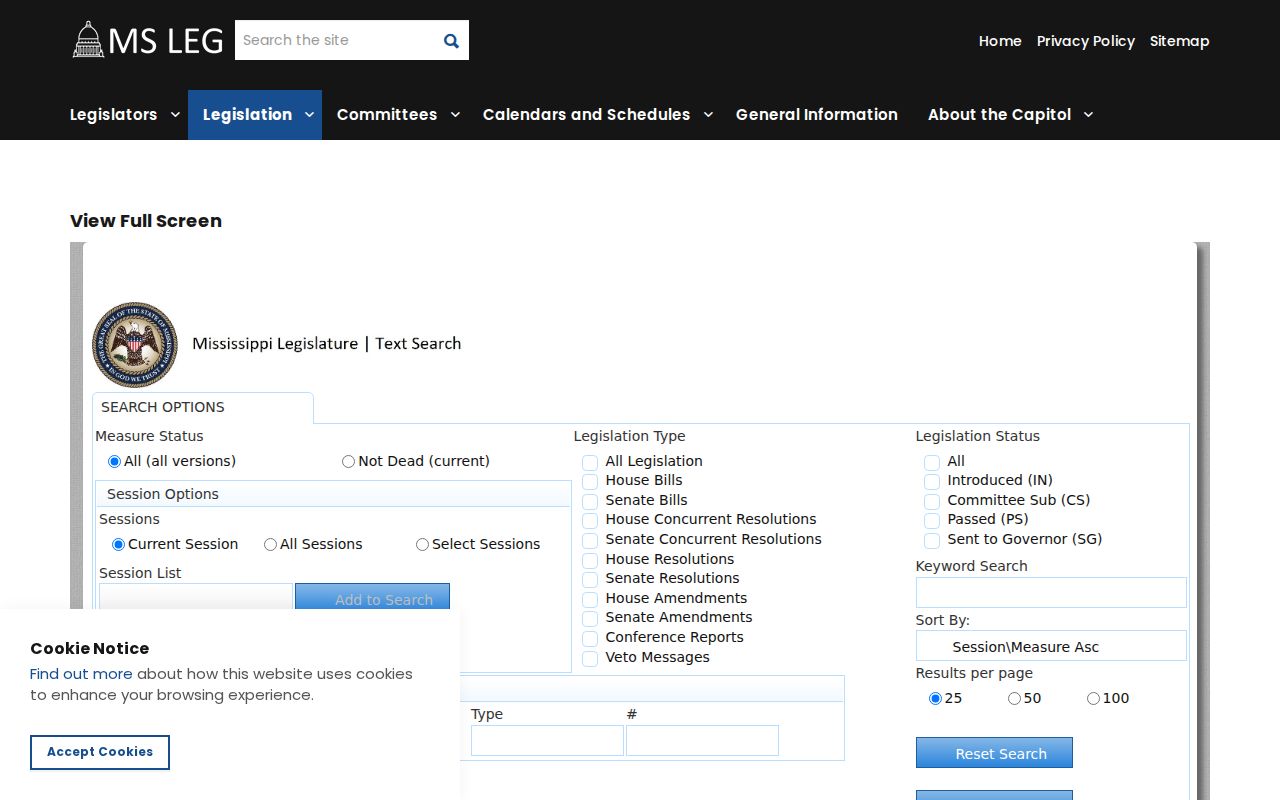Select Not Dead (current) radio button
Image resolution: width=1280 pixels, height=800 pixels.
[x=348, y=462]
